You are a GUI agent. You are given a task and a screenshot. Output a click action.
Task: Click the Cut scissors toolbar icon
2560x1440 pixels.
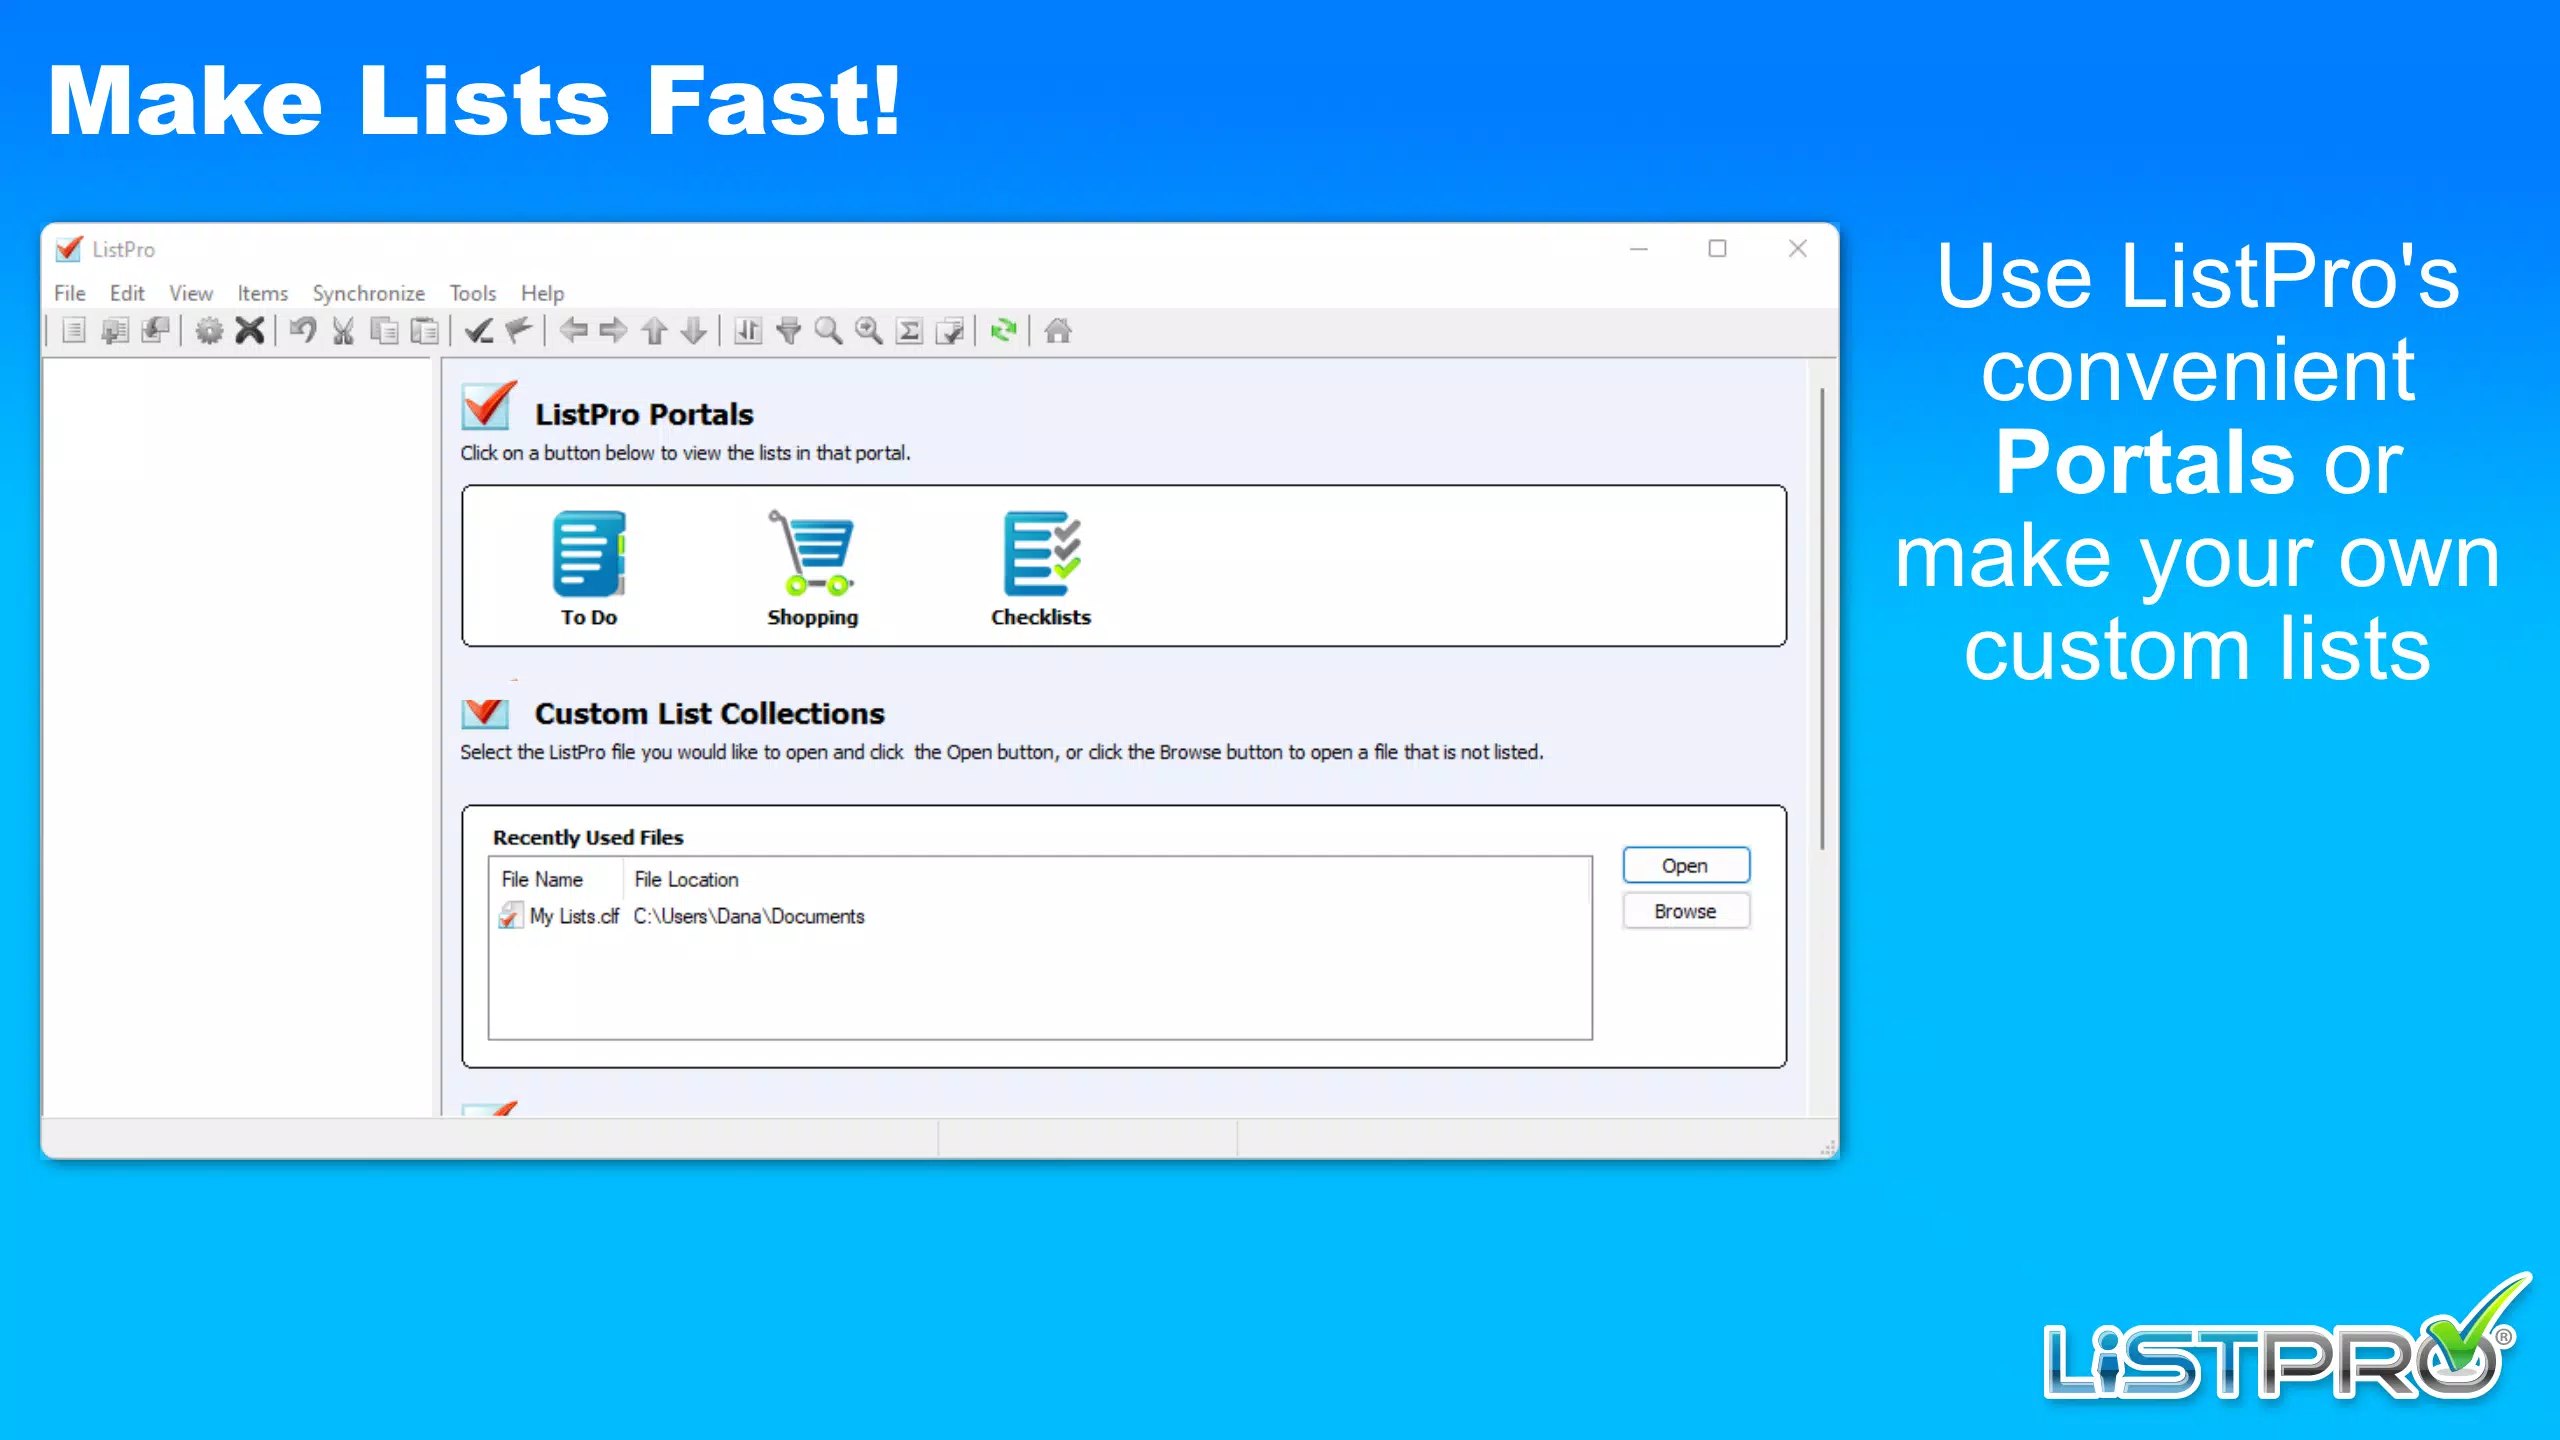coord(343,330)
